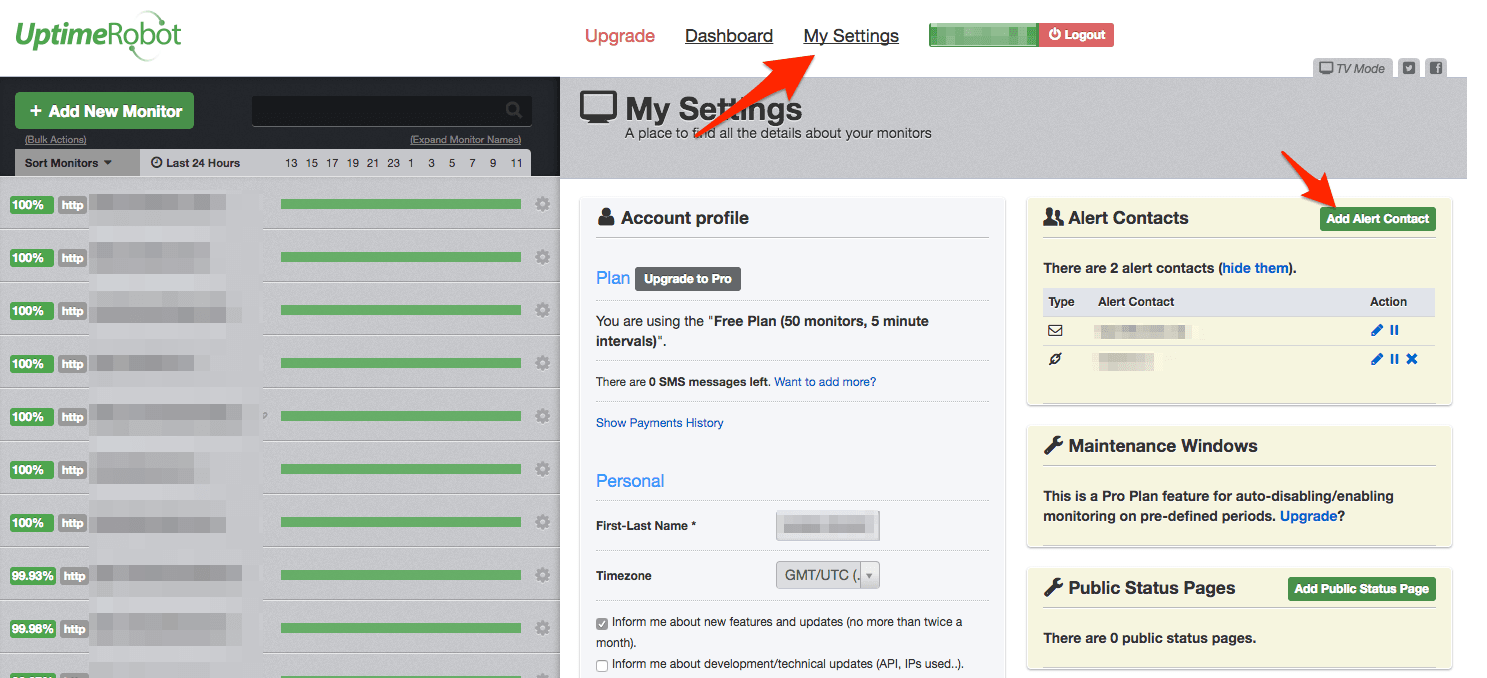Click Add Alert Contact
This screenshot has width=1487, height=678.
(x=1378, y=219)
